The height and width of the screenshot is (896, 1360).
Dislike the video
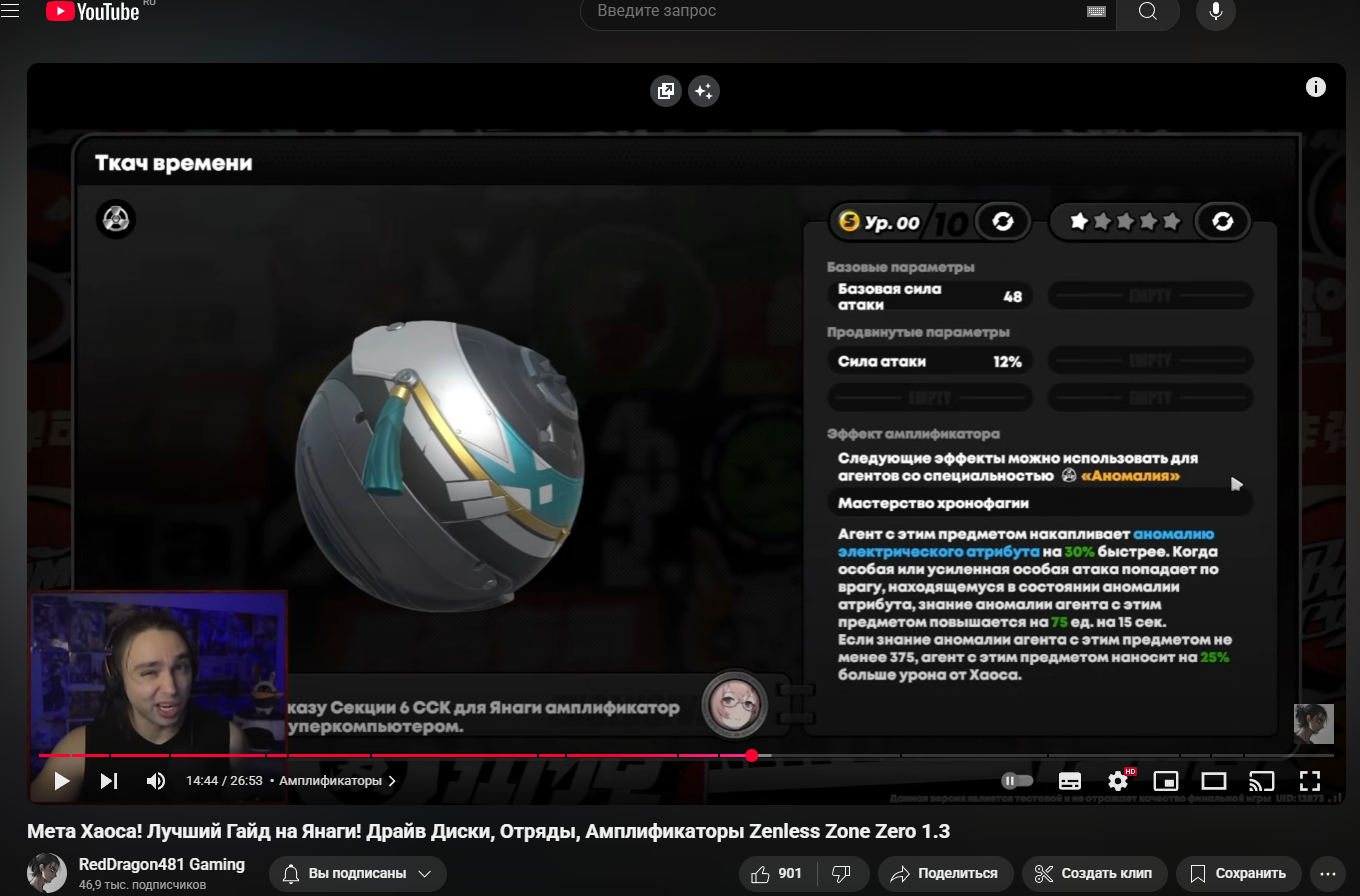point(842,873)
